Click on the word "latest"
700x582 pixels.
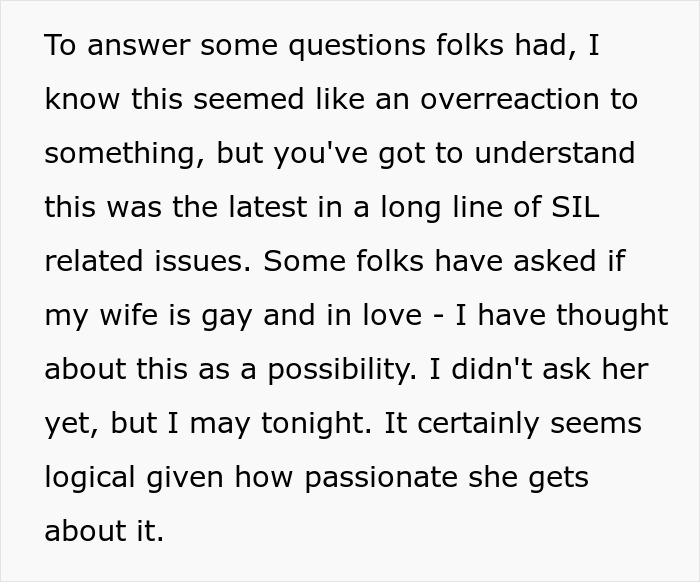(x=268, y=207)
